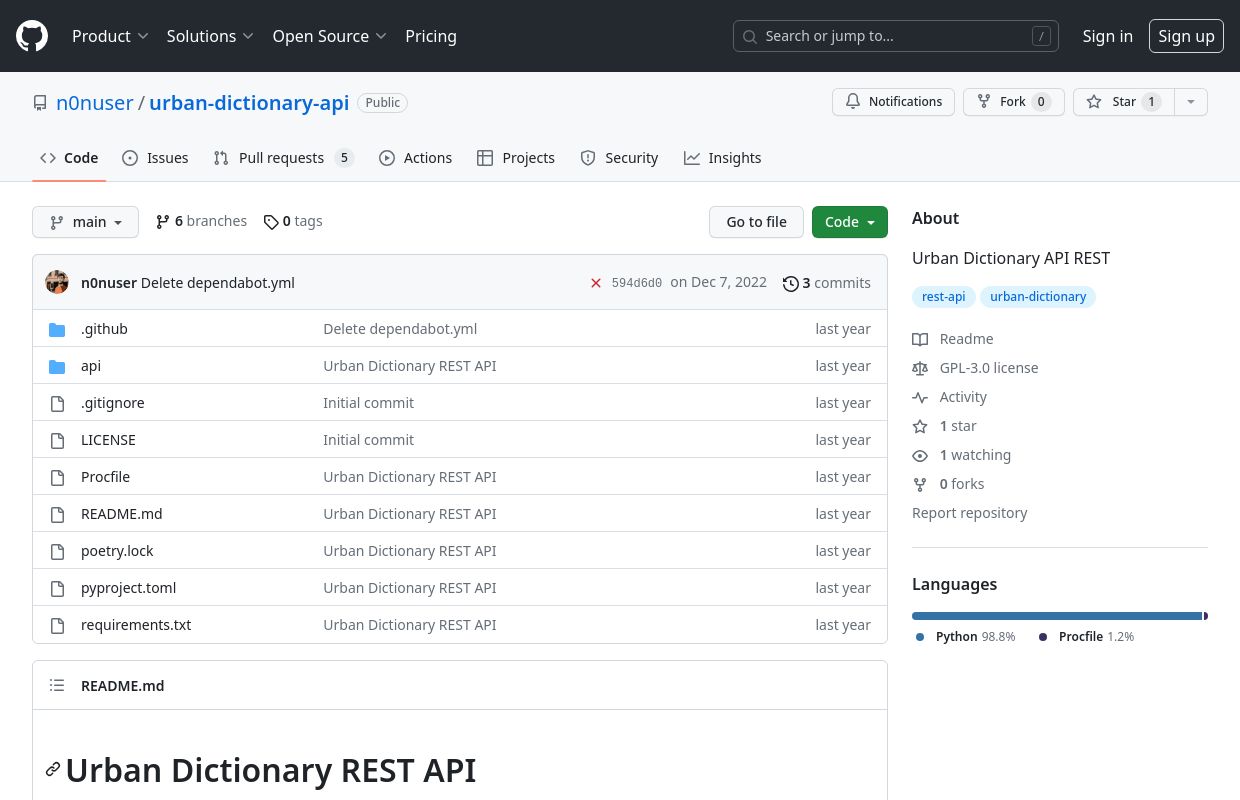
Task: Click the branch icon beside 6 branches
Action: (x=163, y=222)
